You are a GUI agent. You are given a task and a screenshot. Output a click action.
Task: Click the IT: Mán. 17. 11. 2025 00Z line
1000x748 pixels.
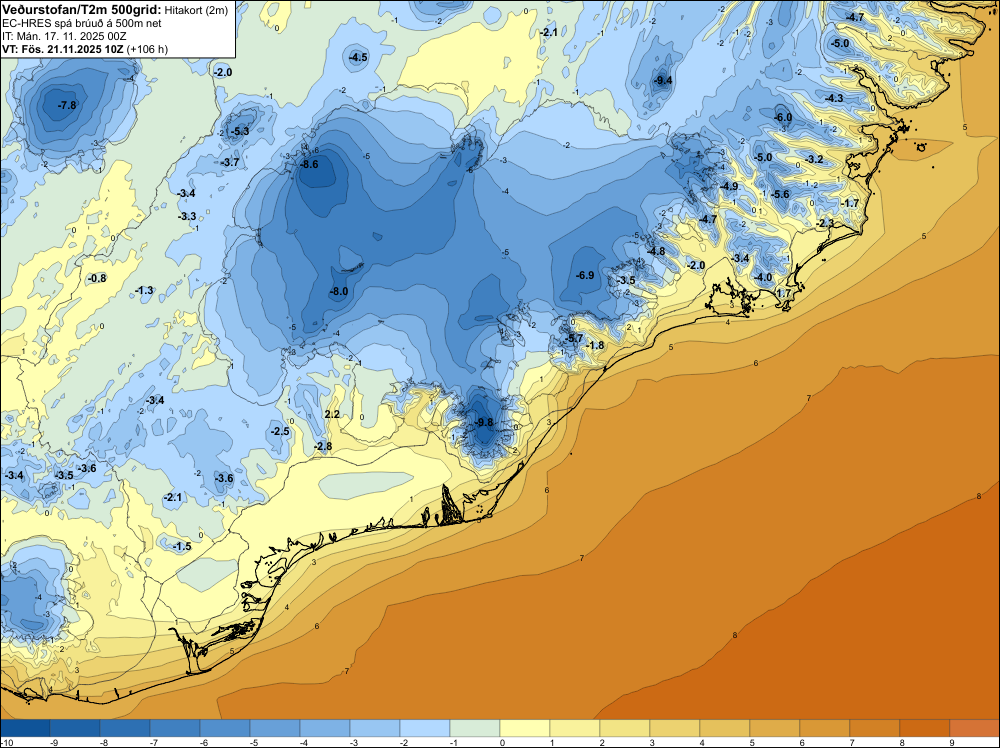point(64,36)
